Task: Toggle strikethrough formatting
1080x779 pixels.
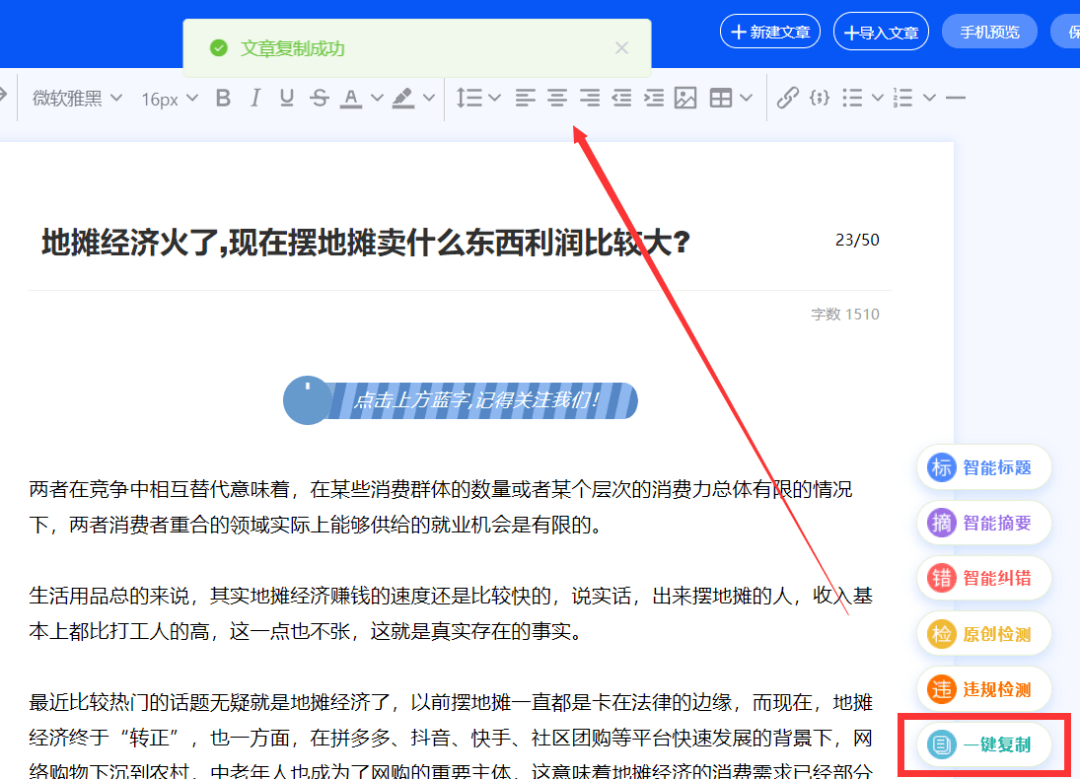Action: click(319, 98)
